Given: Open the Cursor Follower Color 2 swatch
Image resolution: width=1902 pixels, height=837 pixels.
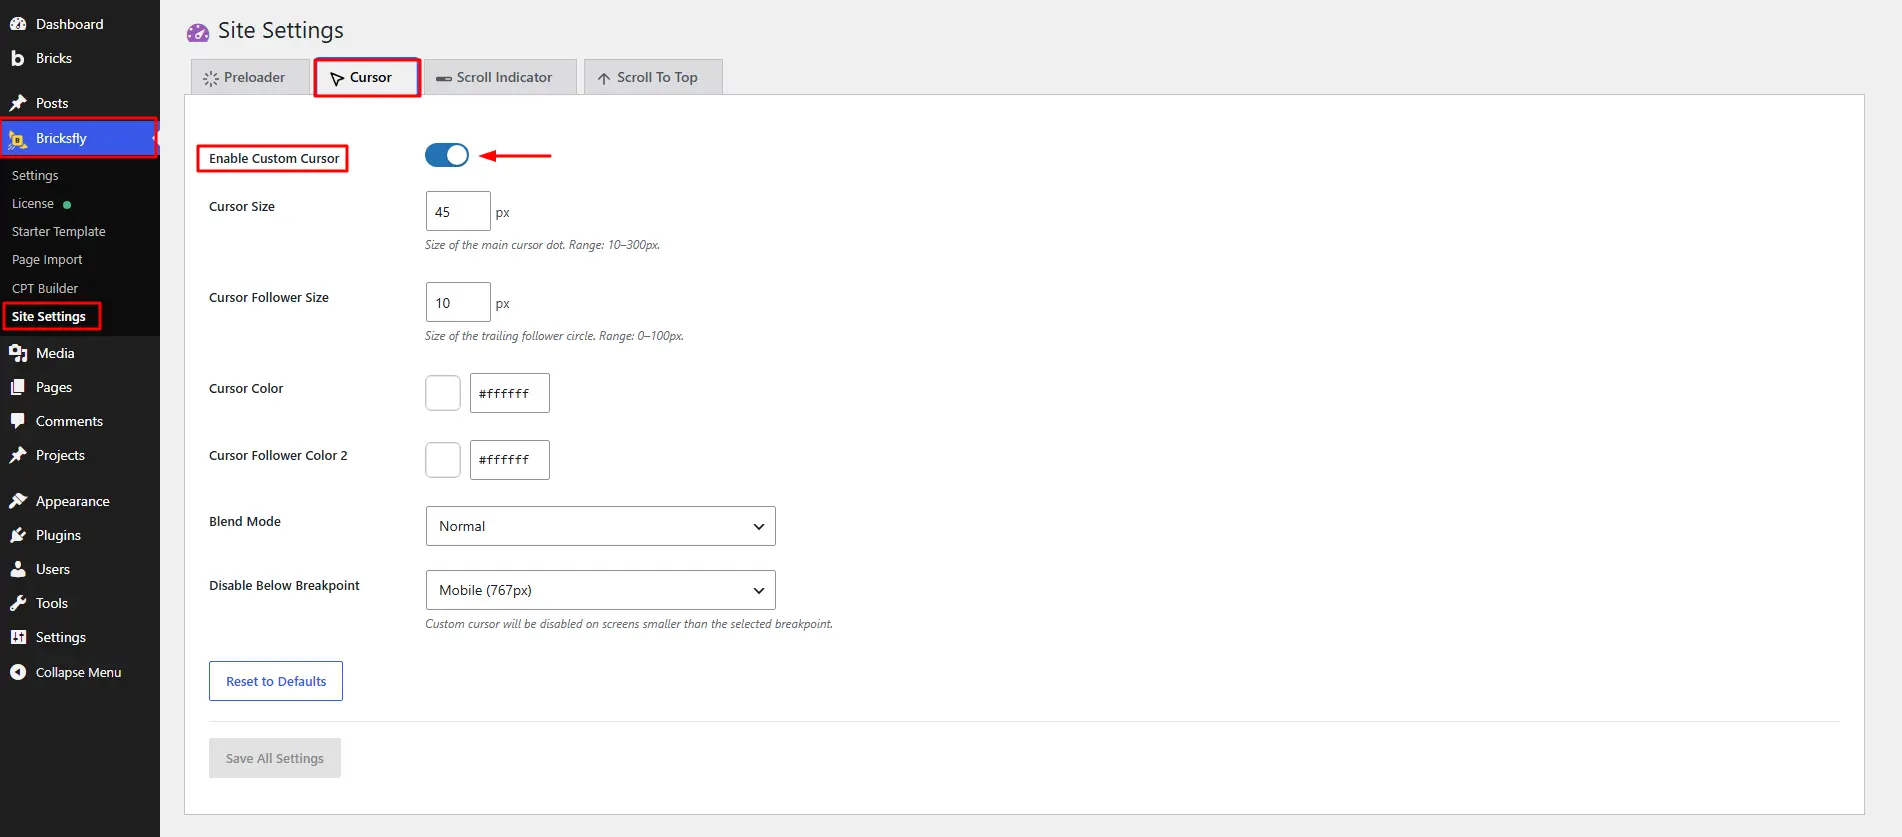Looking at the screenshot, I should [443, 460].
